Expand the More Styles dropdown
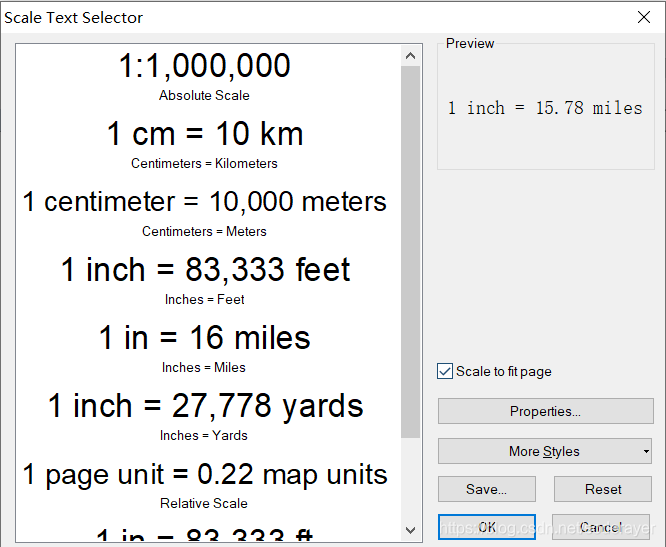Image resolution: width=666 pixels, height=547 pixels. [545, 451]
